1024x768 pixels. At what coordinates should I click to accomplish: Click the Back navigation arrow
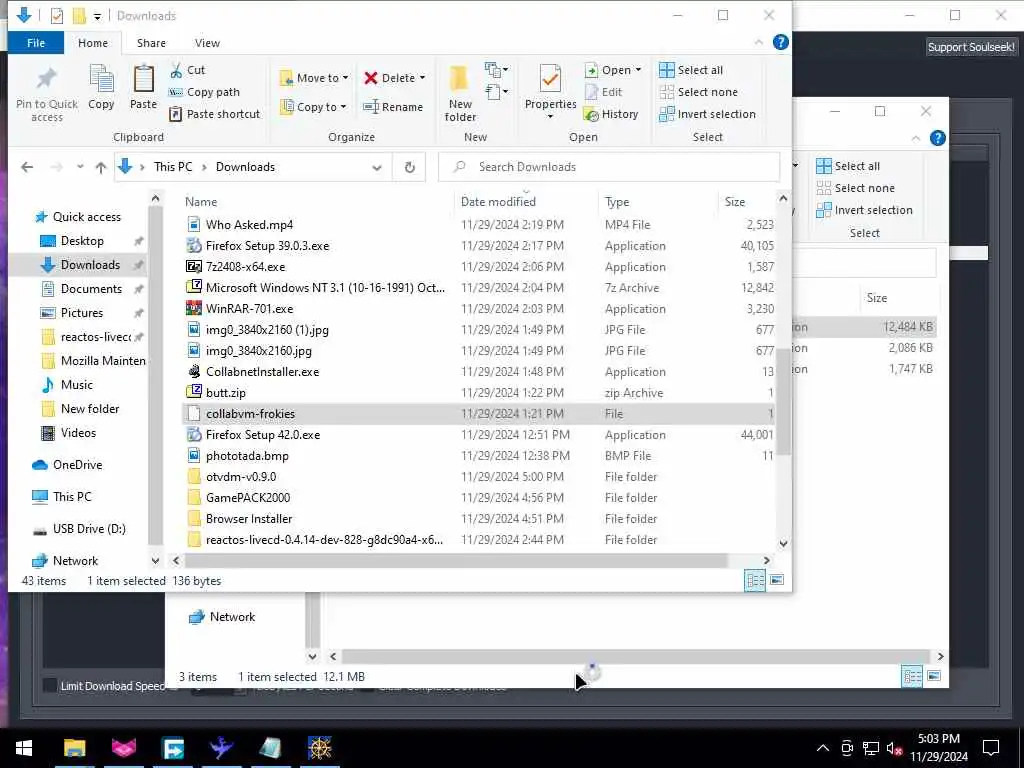point(27,167)
